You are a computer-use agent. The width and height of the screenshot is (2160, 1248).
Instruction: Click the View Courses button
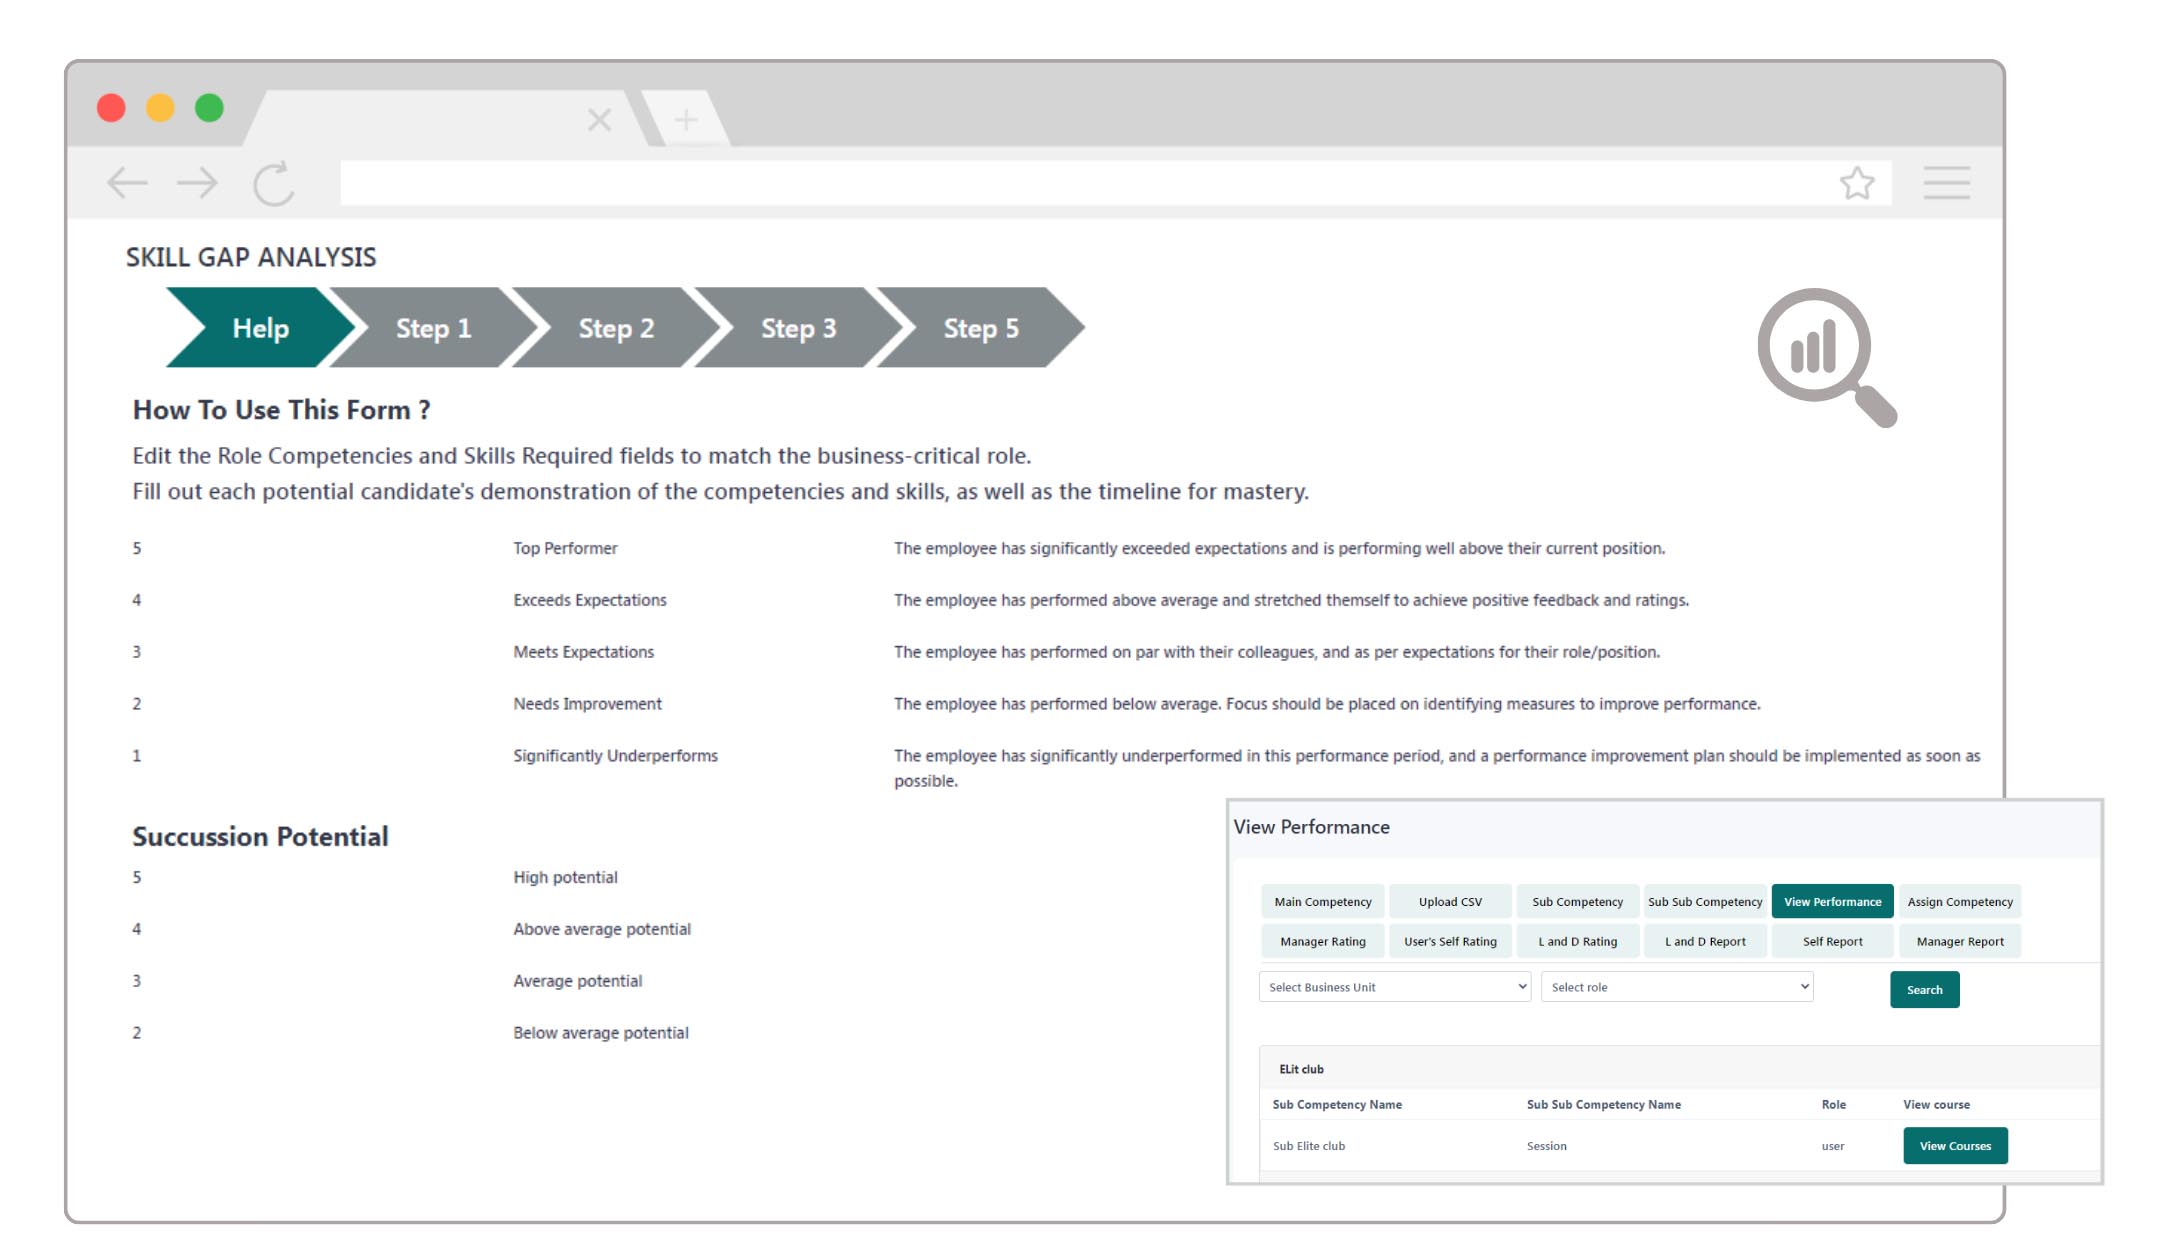point(1955,1146)
